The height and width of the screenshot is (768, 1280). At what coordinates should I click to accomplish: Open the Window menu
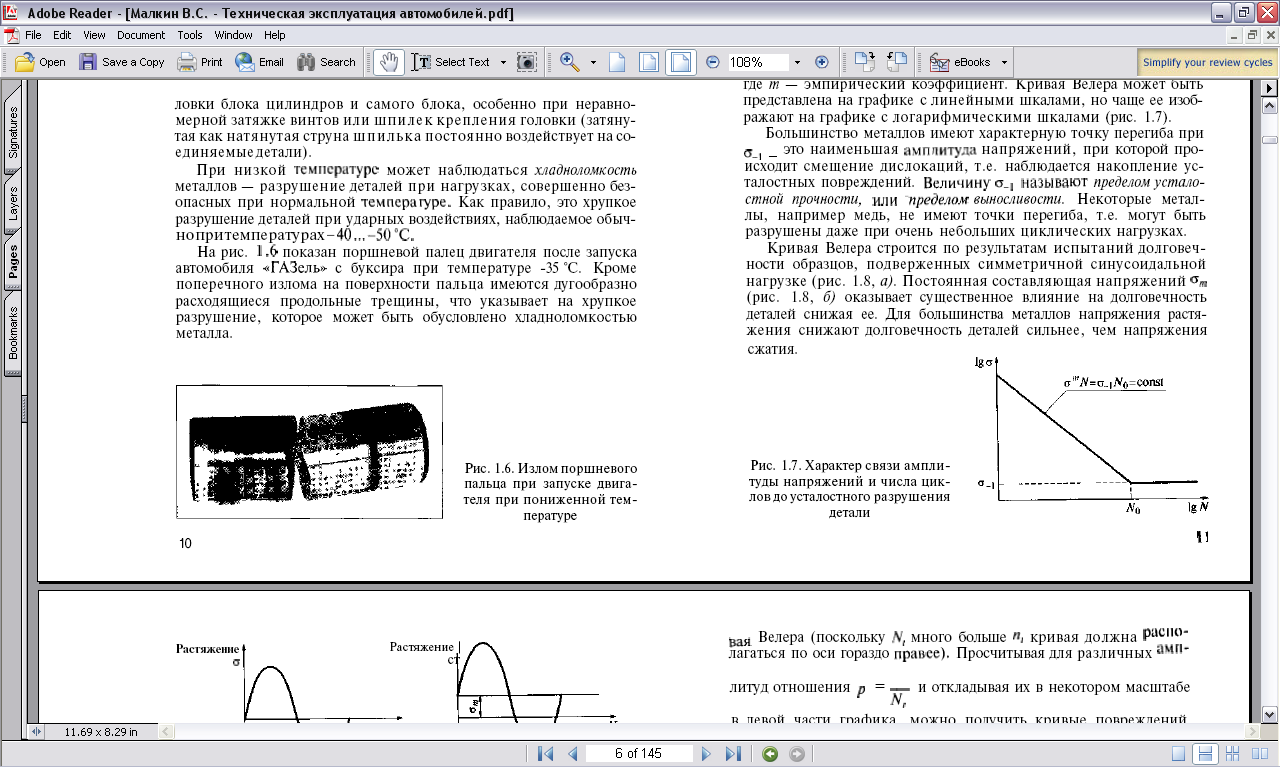234,35
